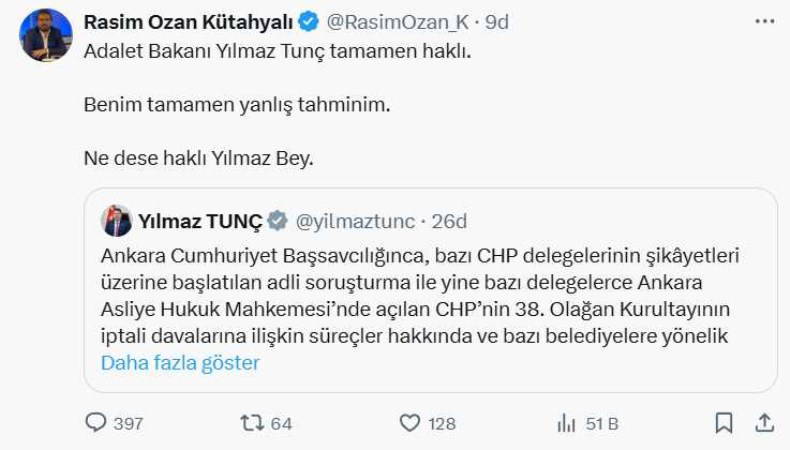This screenshot has height=450, width=790.
Task: Open Rasim Ozan Kütahyalı's profile picture
Action: pyautogui.click(x=45, y=35)
